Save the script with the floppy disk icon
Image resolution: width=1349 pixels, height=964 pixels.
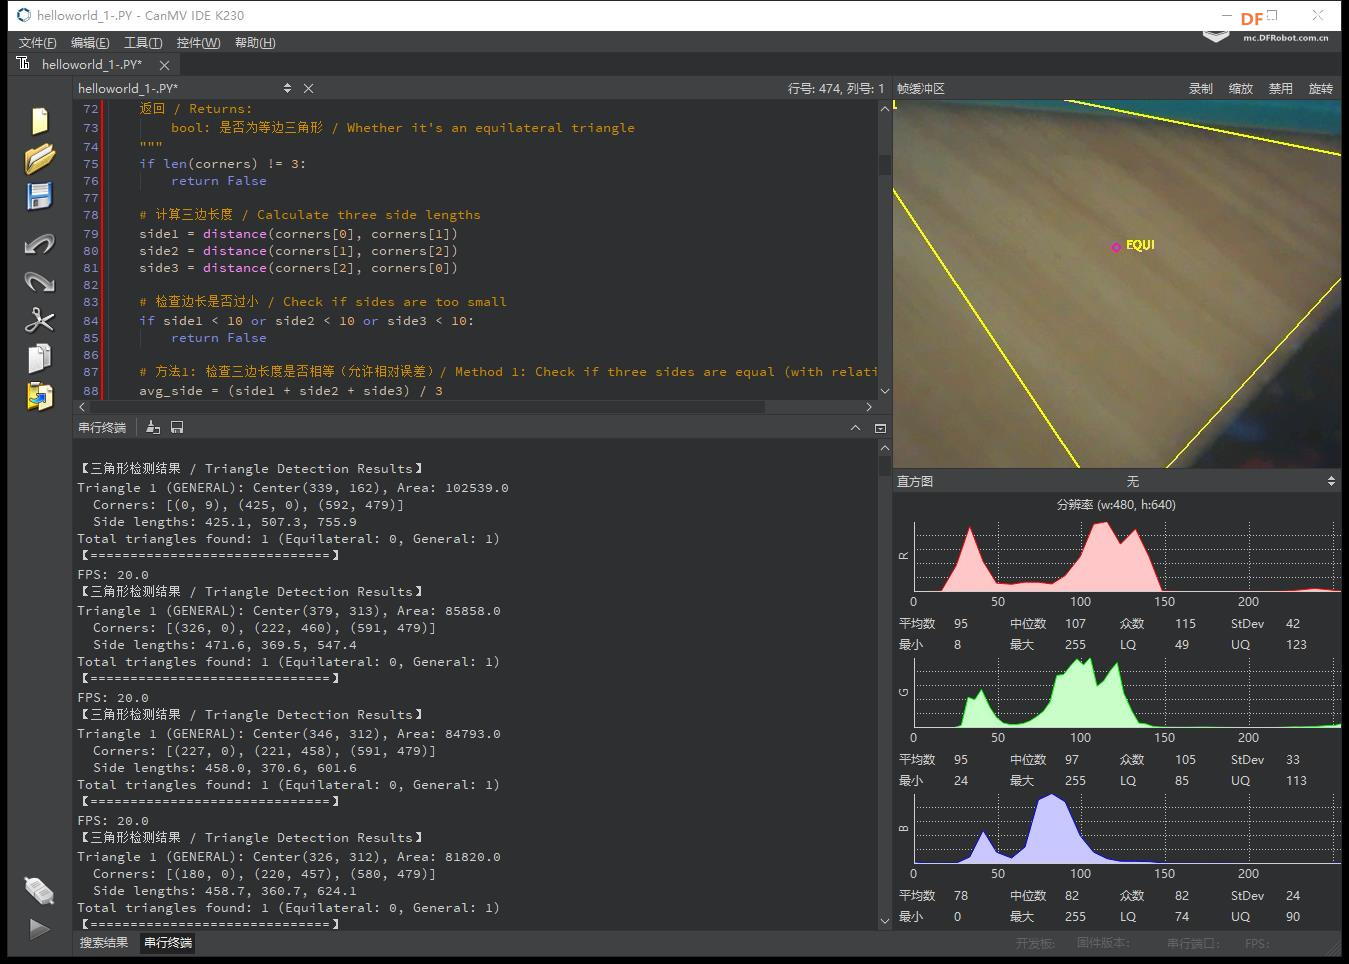click(x=39, y=196)
